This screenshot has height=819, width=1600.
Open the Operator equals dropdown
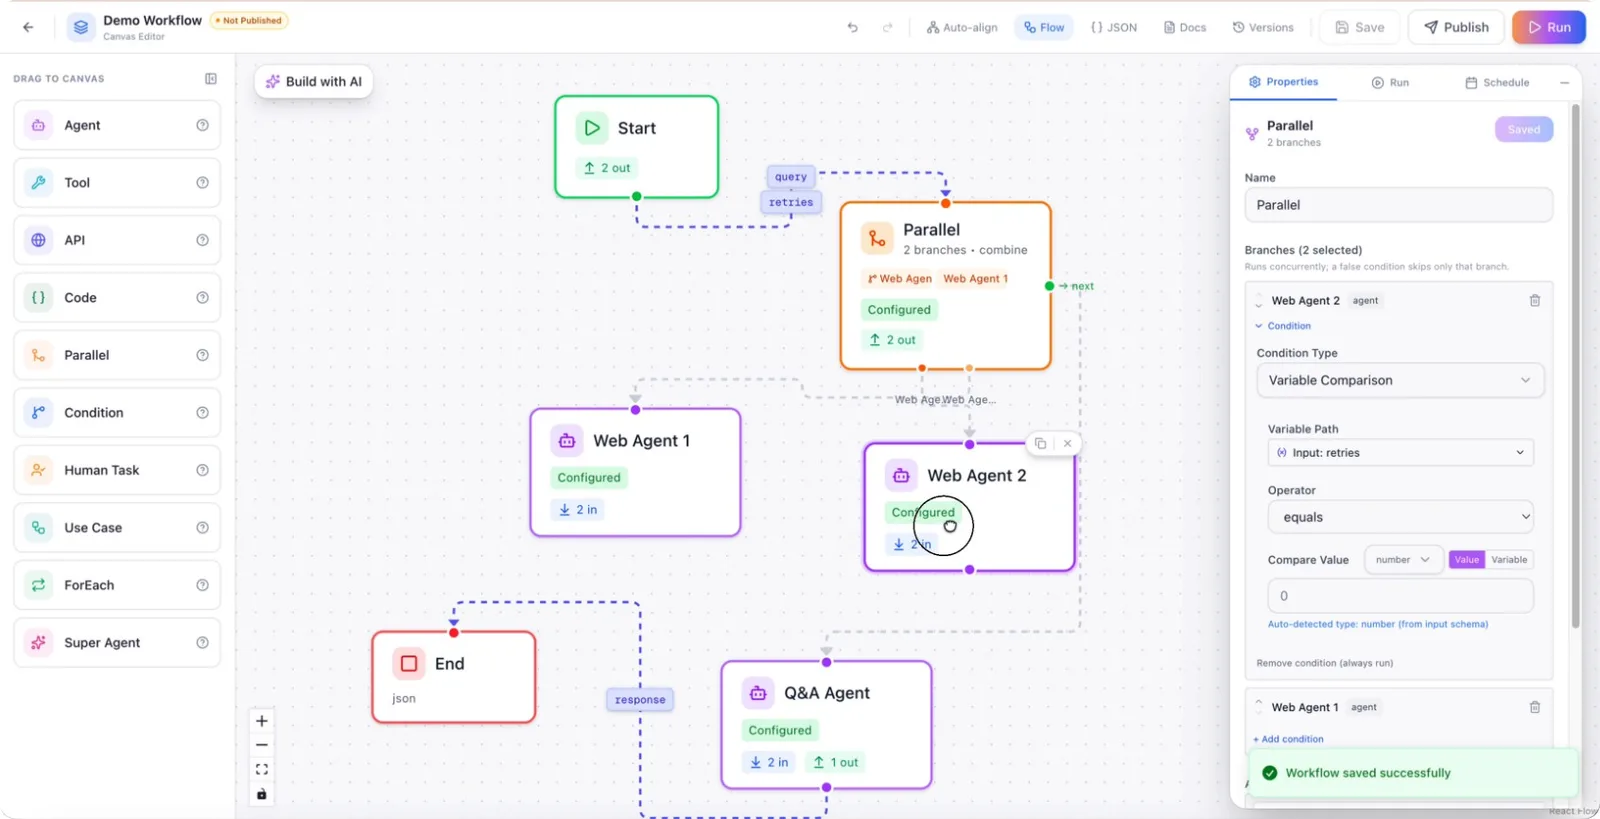coord(1400,517)
